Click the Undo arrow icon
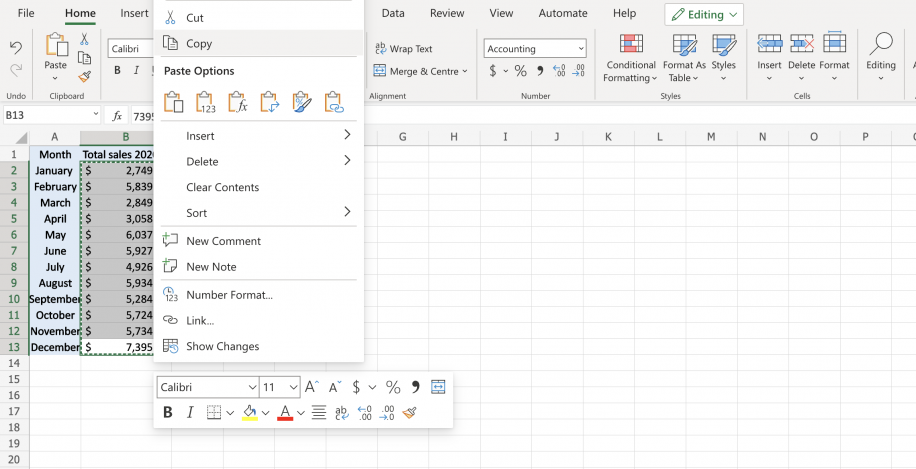The image size is (916, 469). click(16, 47)
